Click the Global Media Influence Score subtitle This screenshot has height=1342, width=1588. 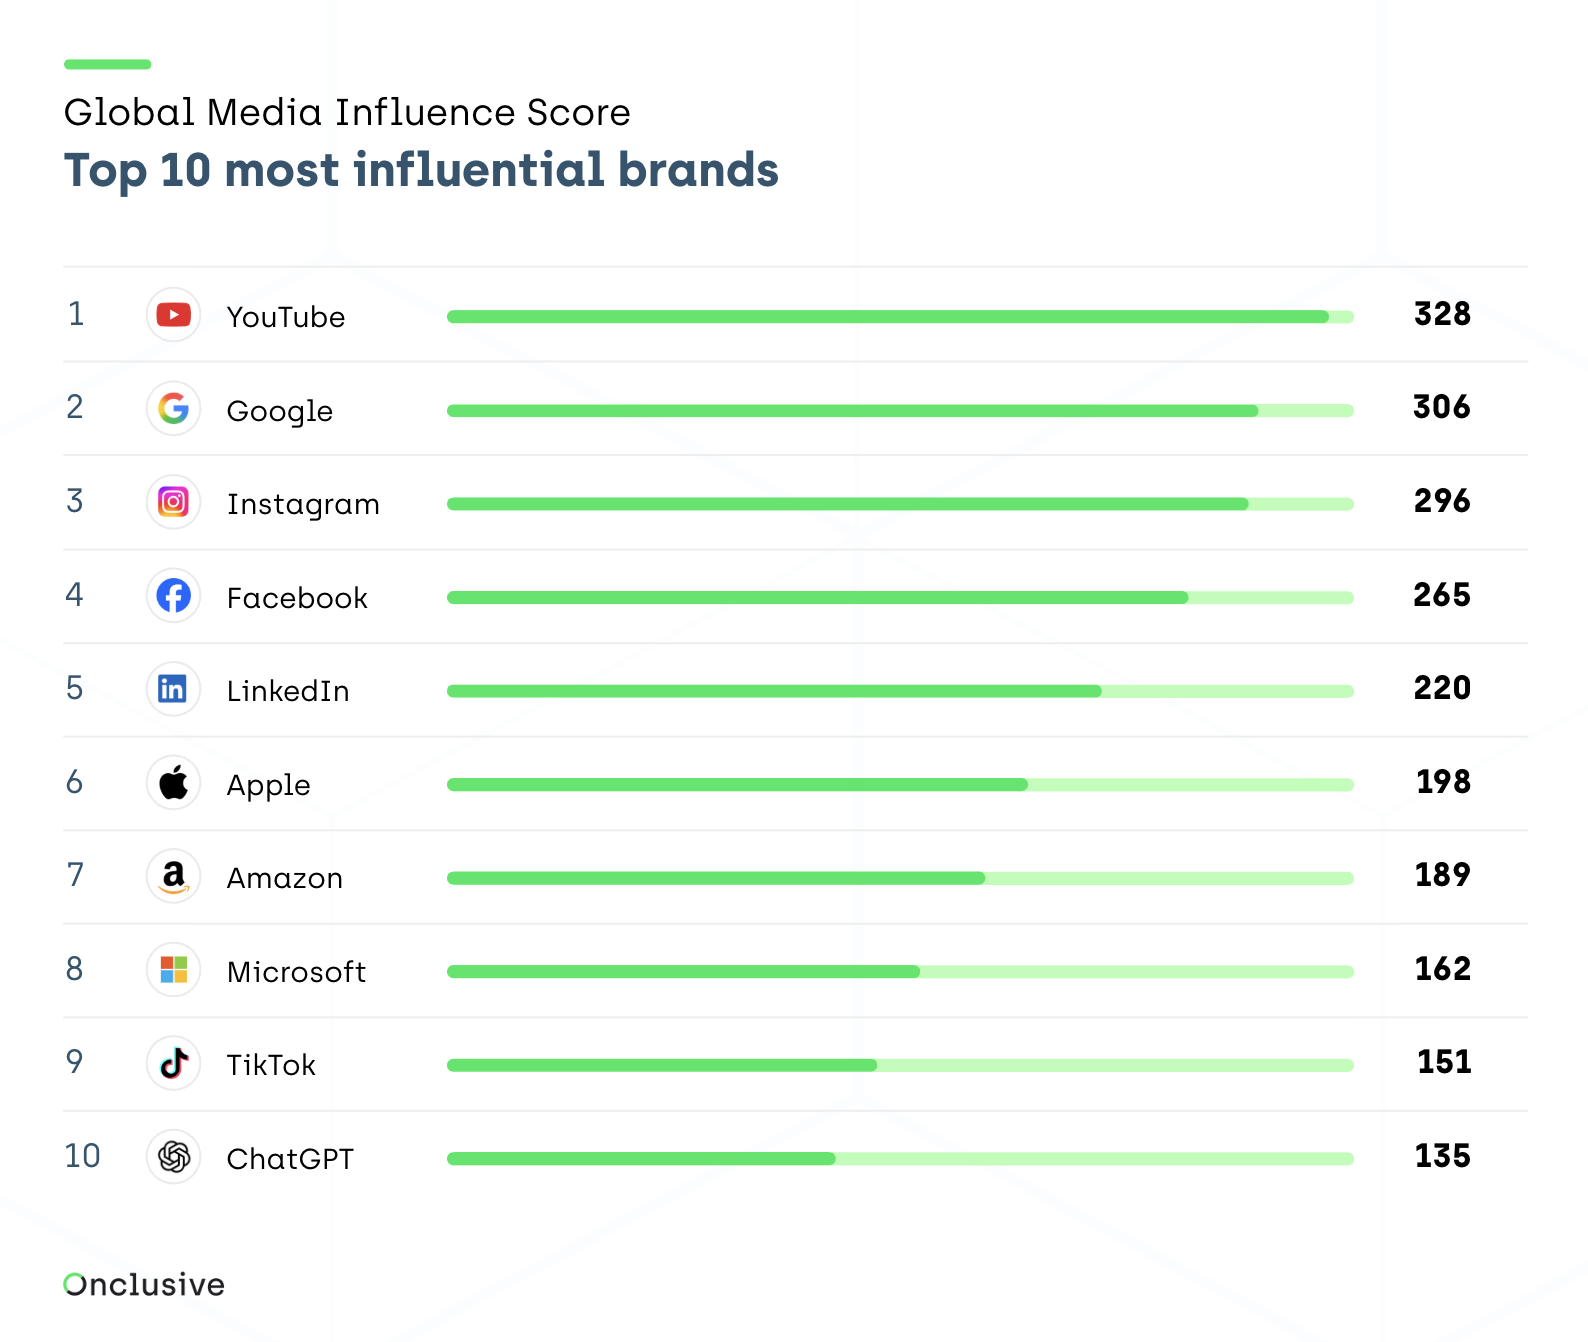pos(347,112)
